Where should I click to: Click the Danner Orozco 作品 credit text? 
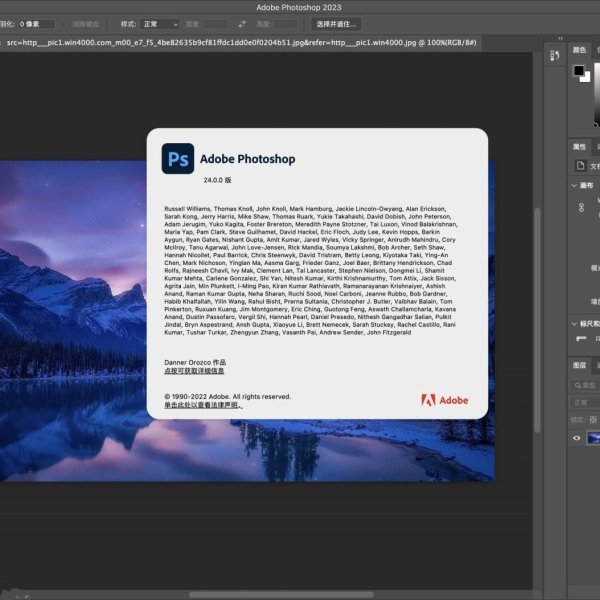195,362
